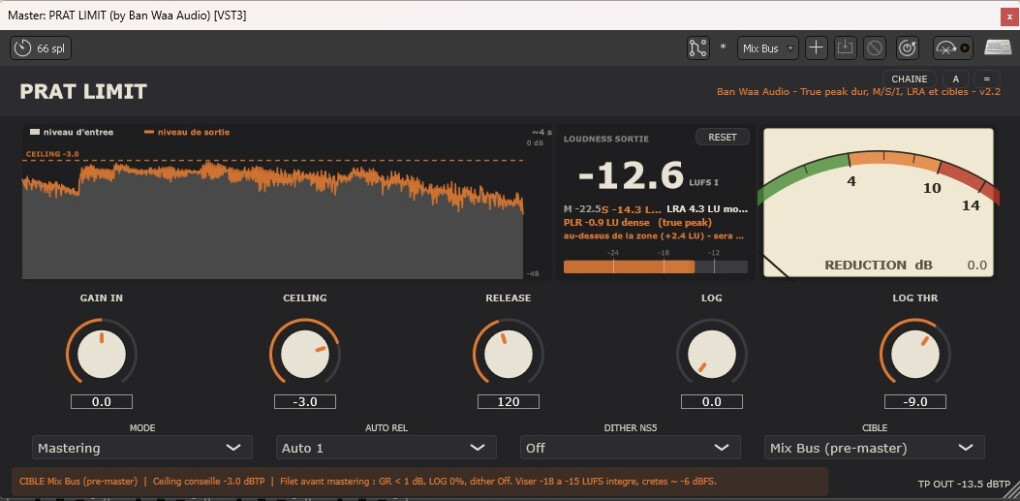Click the 66 spl latency clock icon
1020x501 pixels.
(23, 48)
